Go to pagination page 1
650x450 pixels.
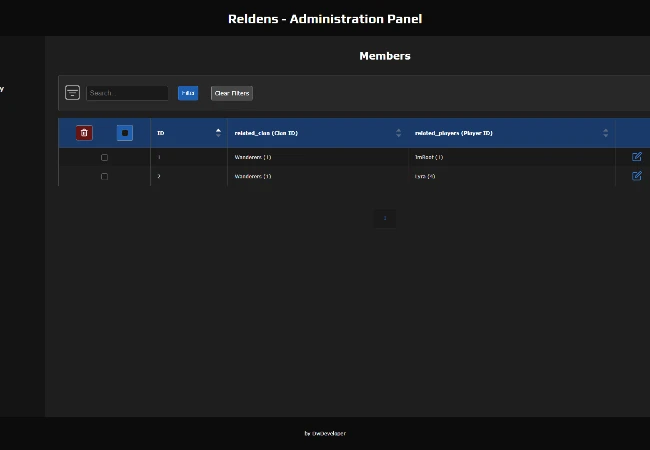[385, 218]
